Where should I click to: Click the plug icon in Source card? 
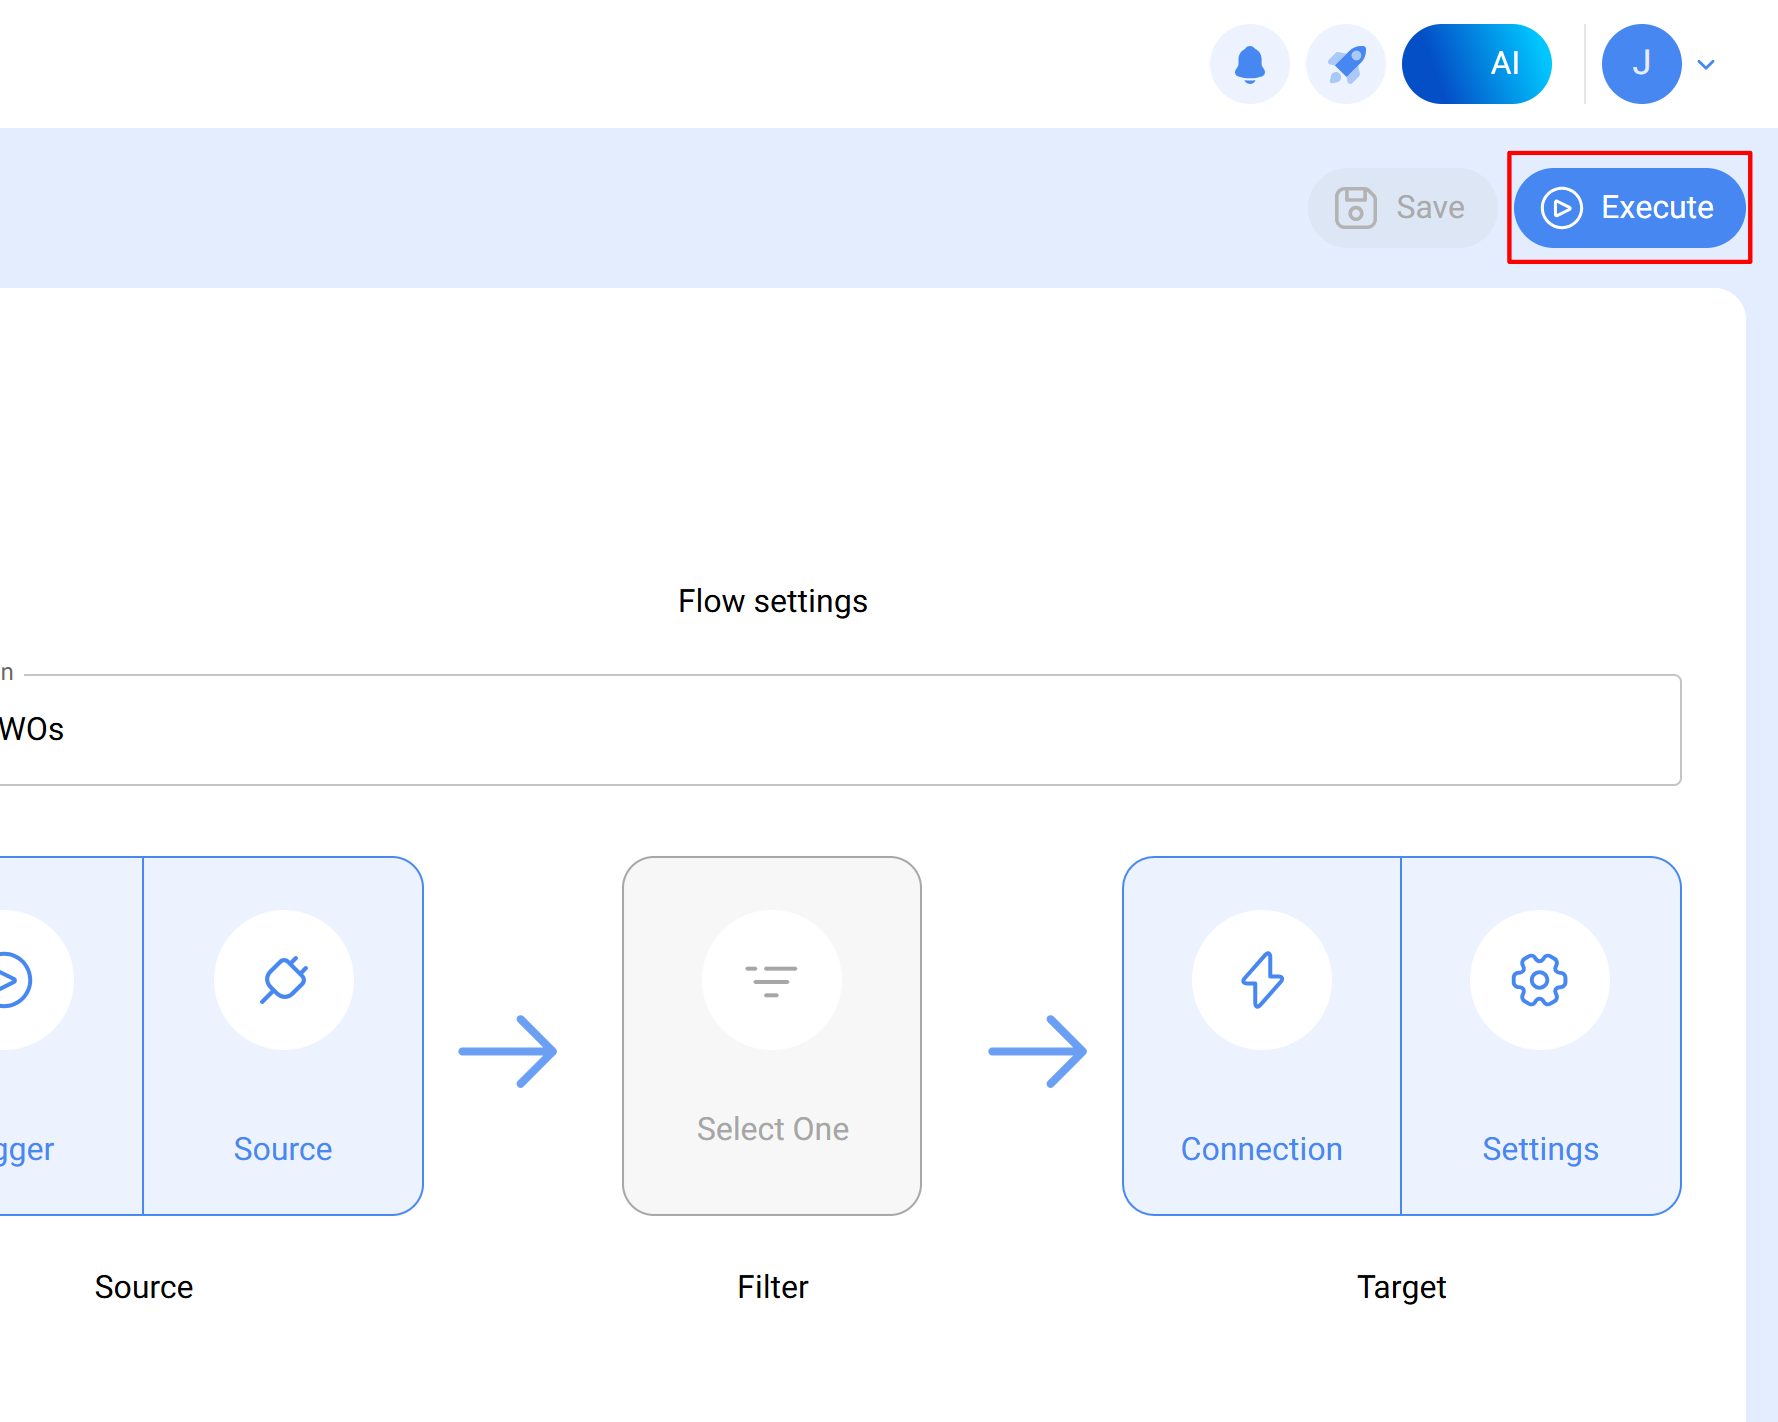pyautogui.click(x=283, y=979)
